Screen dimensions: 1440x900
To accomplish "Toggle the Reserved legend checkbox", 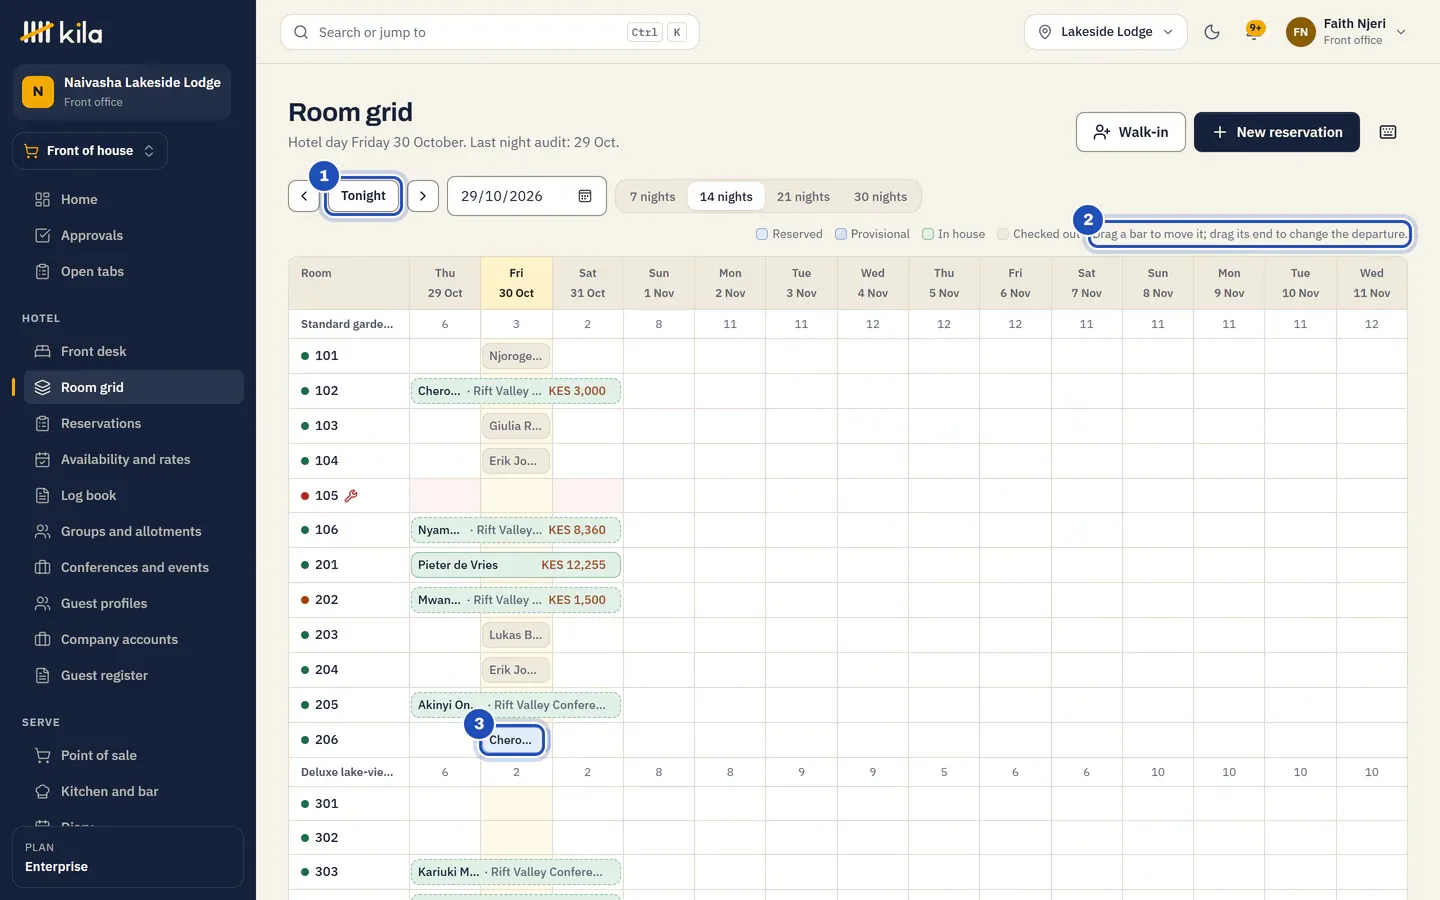I will coord(762,234).
